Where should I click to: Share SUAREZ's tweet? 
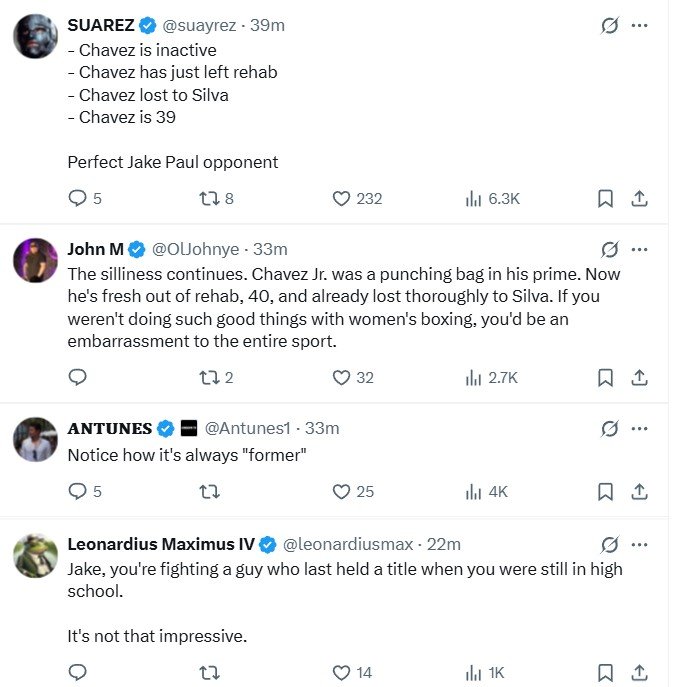pos(640,198)
